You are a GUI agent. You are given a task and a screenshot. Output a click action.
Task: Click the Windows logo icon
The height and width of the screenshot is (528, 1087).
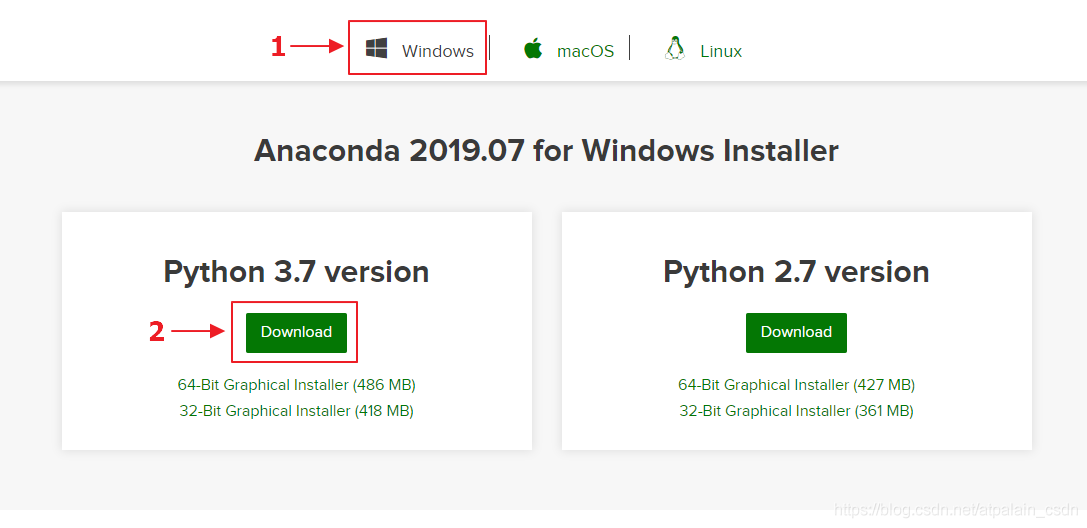[376, 49]
